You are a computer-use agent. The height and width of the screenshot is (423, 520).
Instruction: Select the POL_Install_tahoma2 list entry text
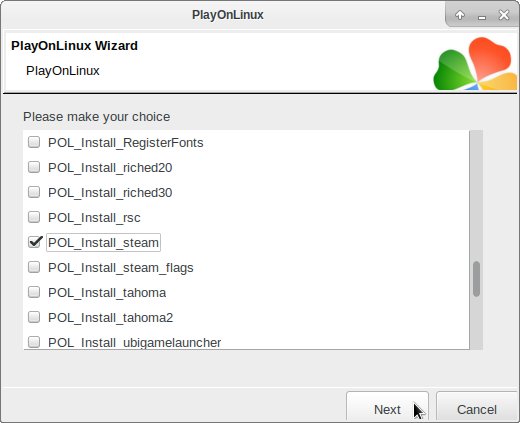[x=110, y=318]
